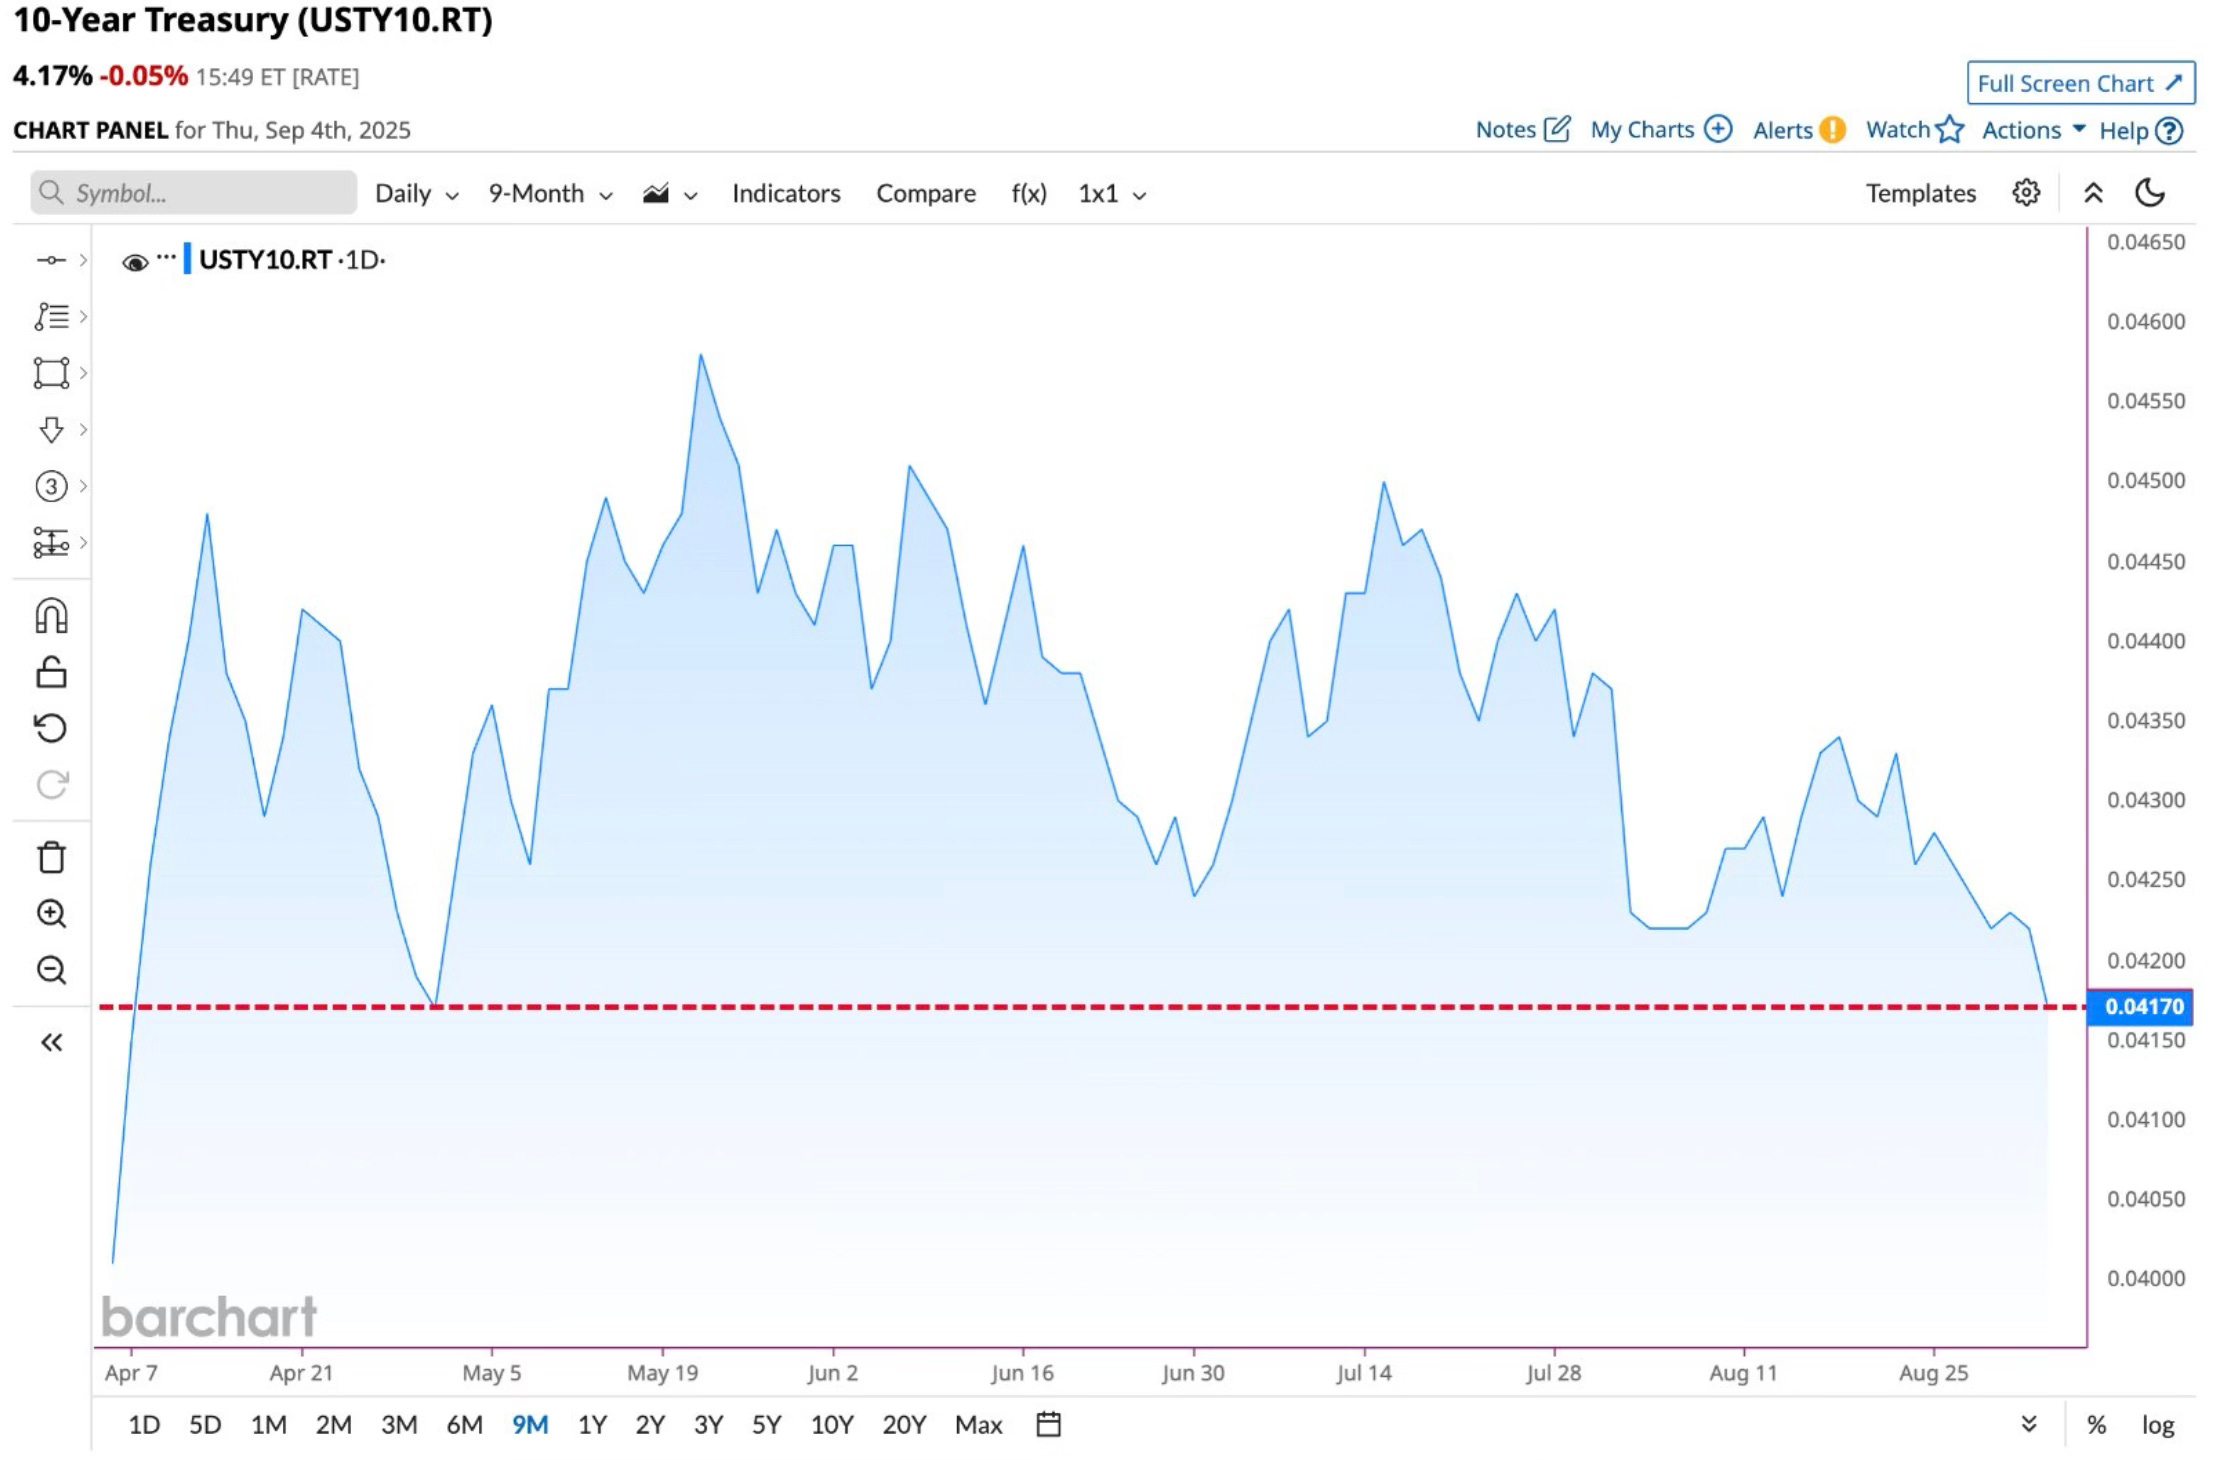Open chart settings with the gear icon
Image resolution: width=2216 pixels, height=1460 pixels.
pyautogui.click(x=2026, y=192)
